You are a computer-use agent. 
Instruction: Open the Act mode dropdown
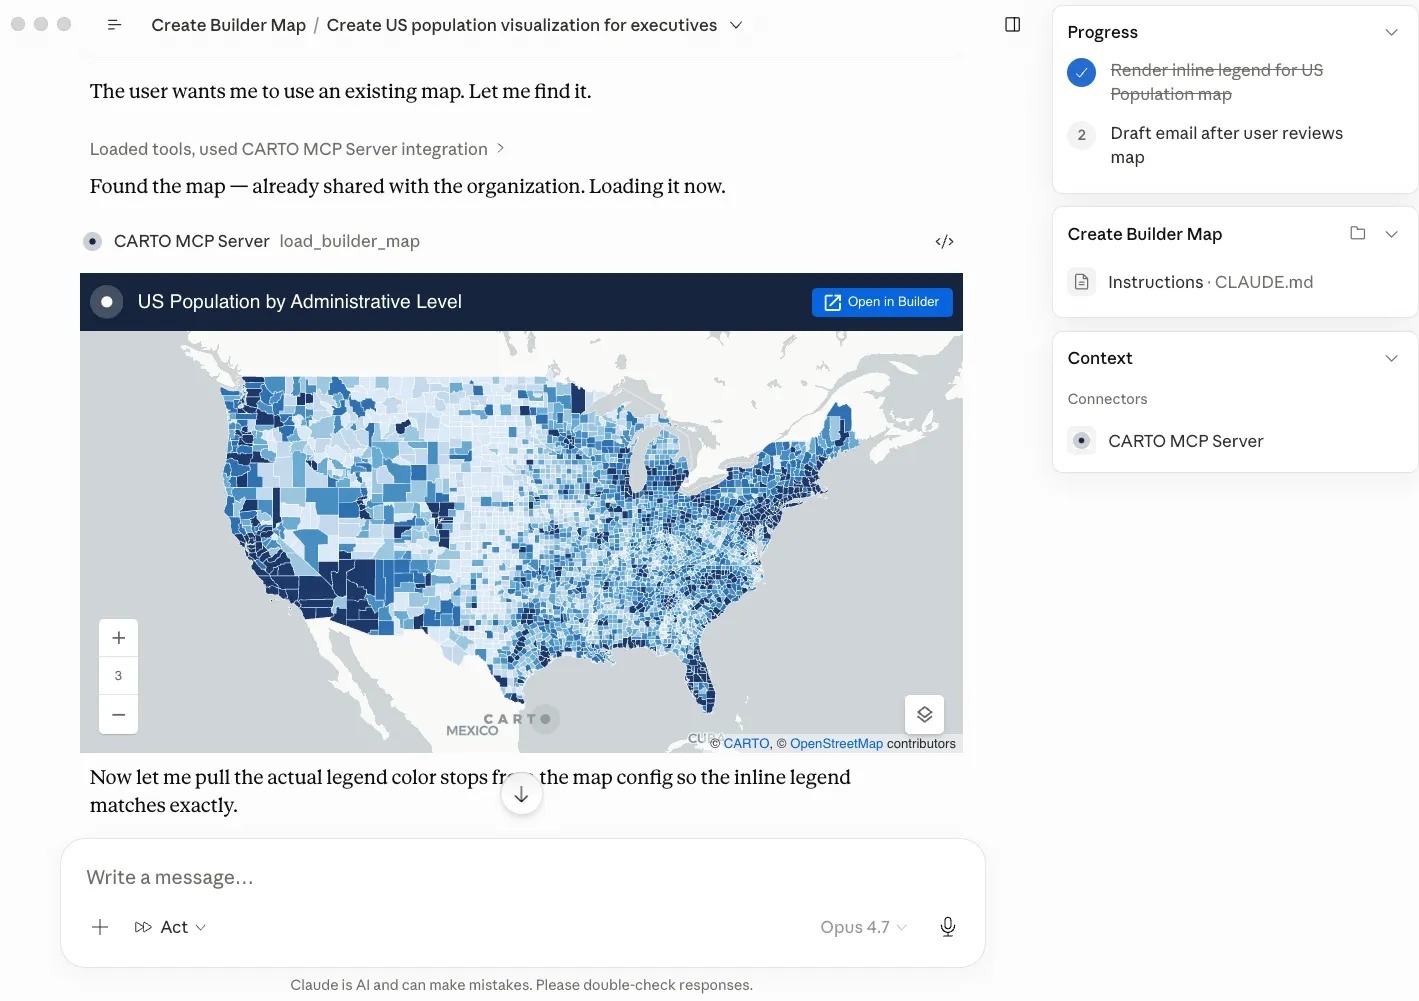coord(171,927)
